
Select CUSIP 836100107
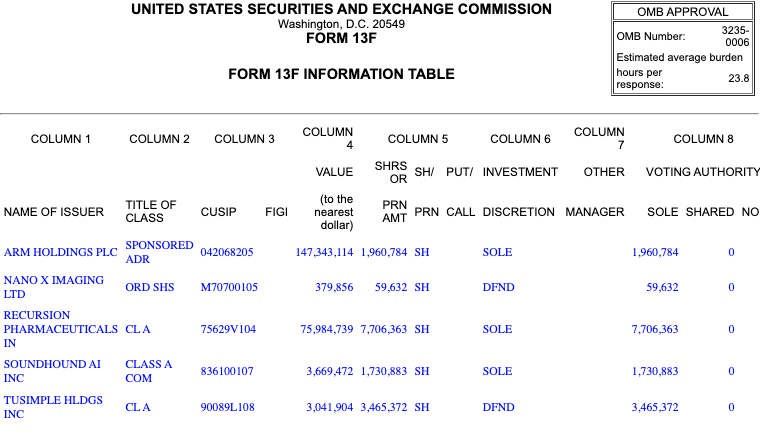(x=227, y=372)
